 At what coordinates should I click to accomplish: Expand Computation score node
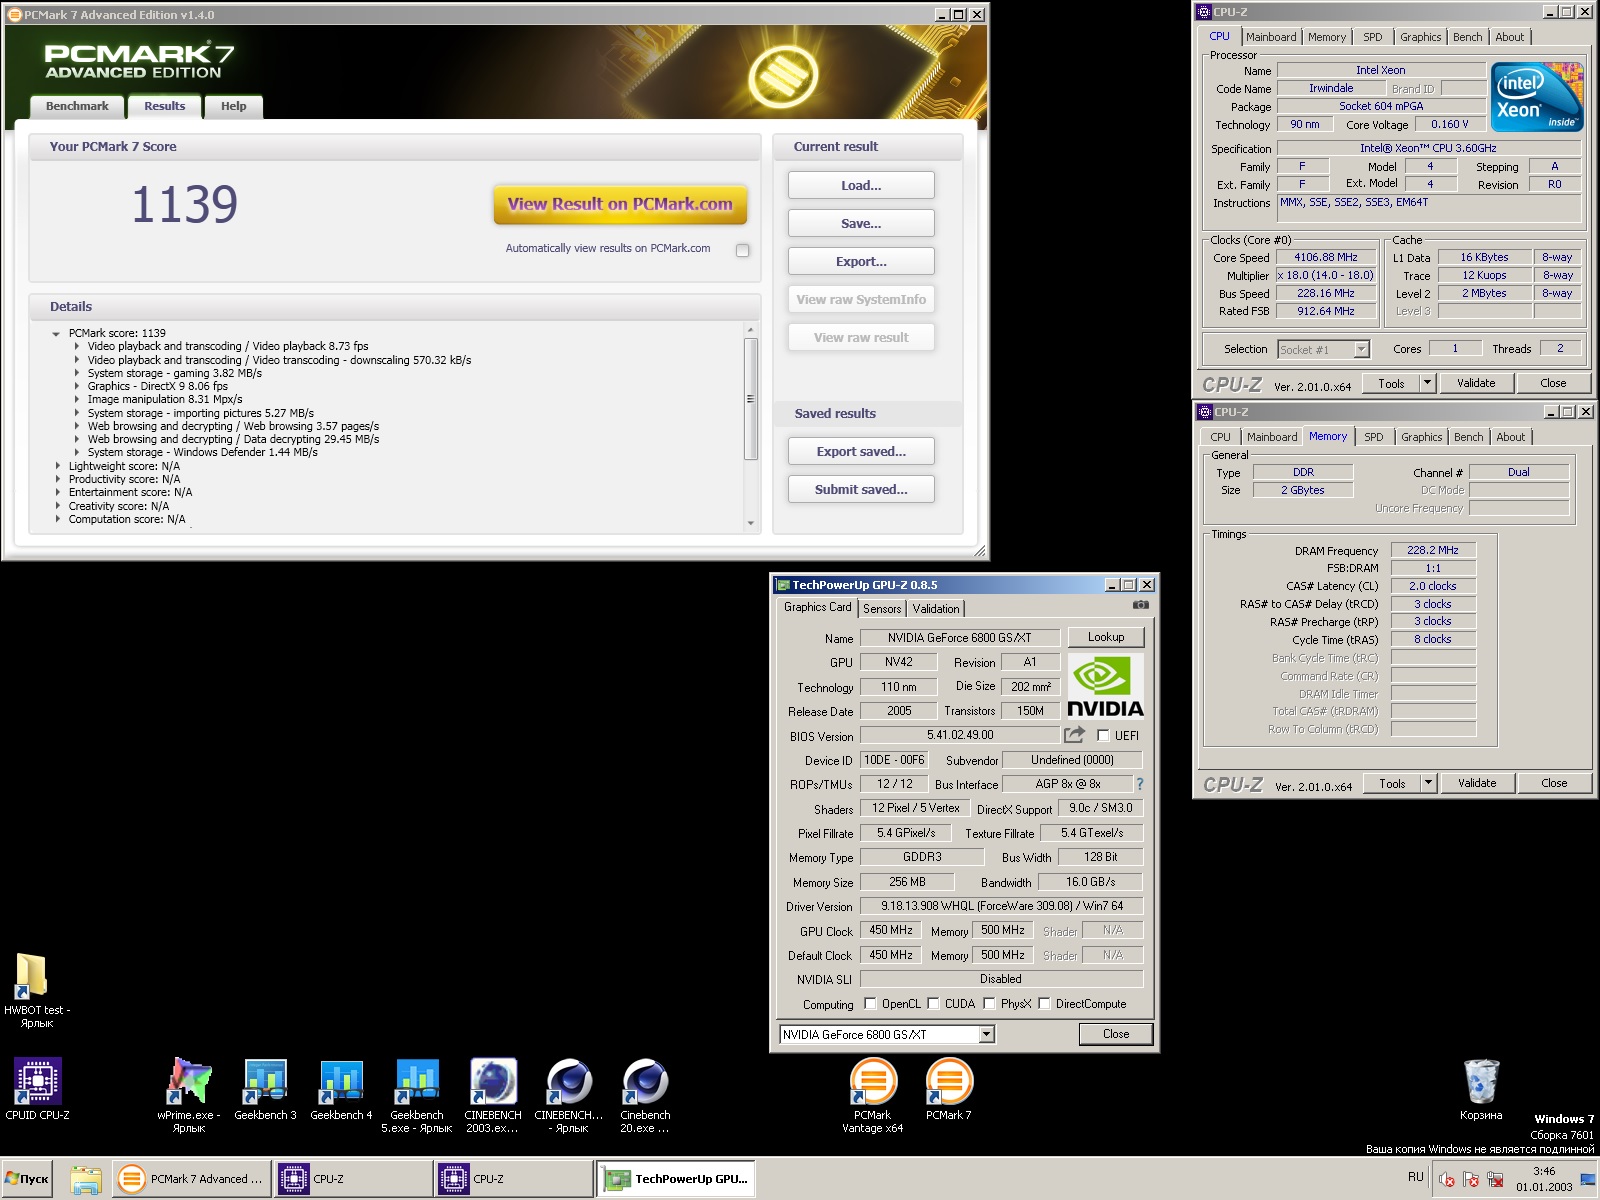coord(57,519)
